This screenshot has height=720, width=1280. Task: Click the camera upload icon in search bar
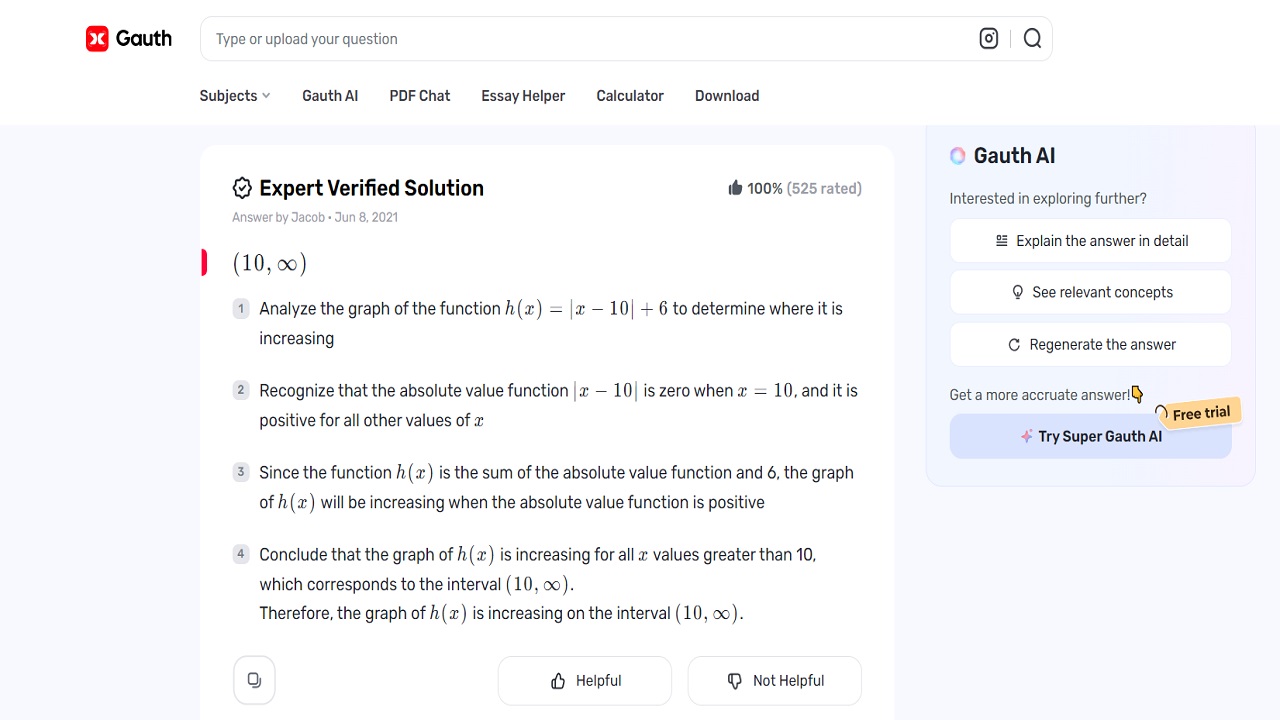point(989,39)
